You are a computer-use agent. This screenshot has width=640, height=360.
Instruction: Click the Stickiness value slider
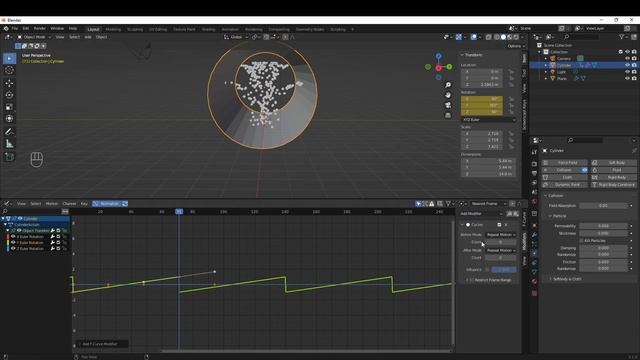603,233
